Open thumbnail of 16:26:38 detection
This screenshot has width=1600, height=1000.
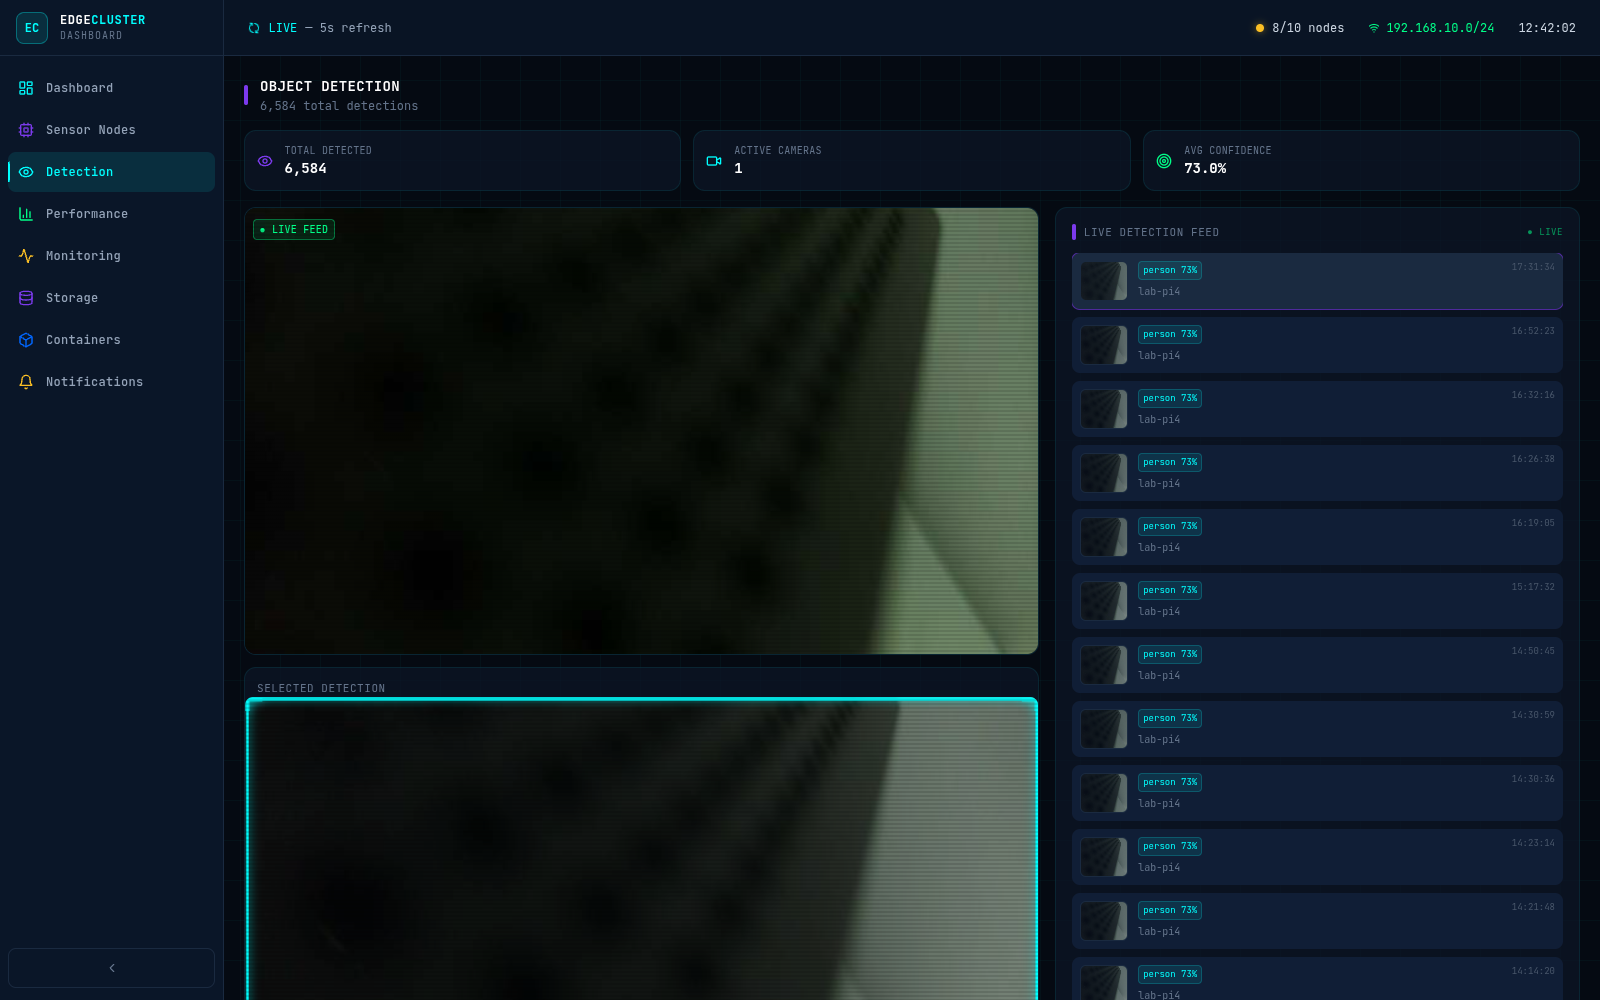pyautogui.click(x=1104, y=473)
